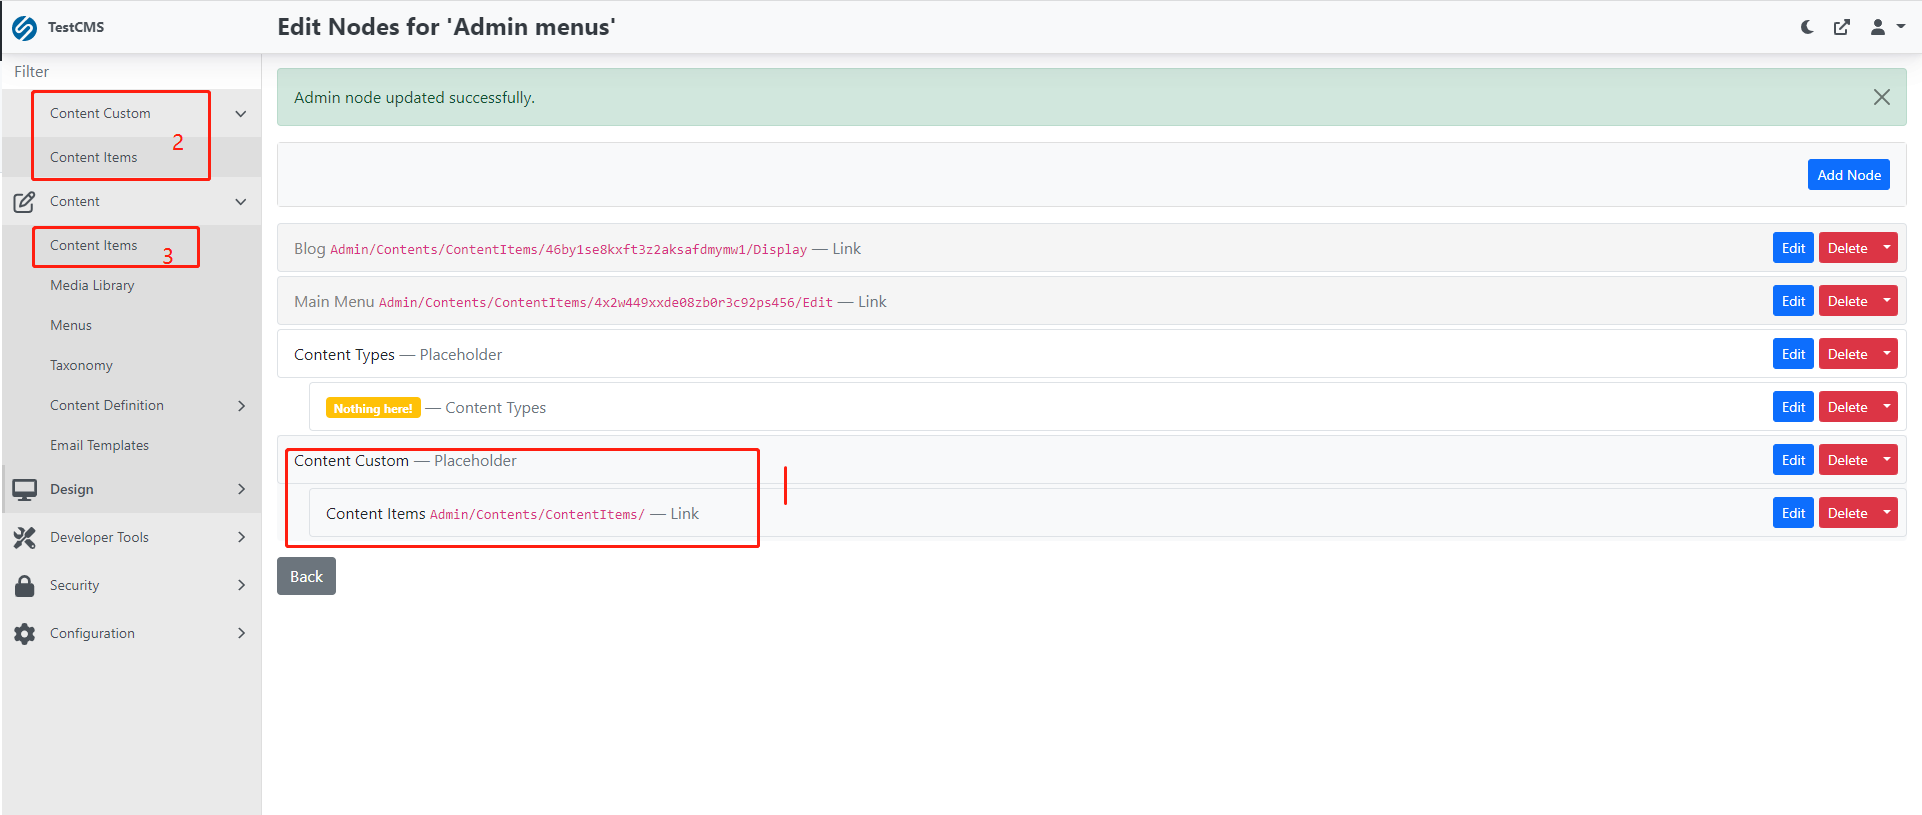
Task: Edit the Main Menu node
Action: click(x=1793, y=301)
